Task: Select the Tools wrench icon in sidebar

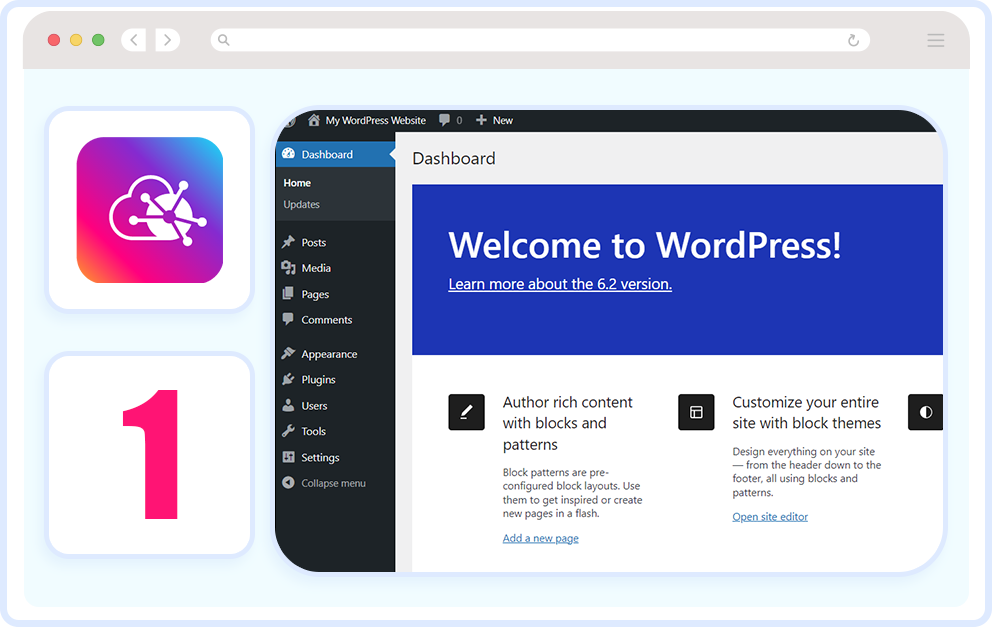Action: [x=288, y=431]
